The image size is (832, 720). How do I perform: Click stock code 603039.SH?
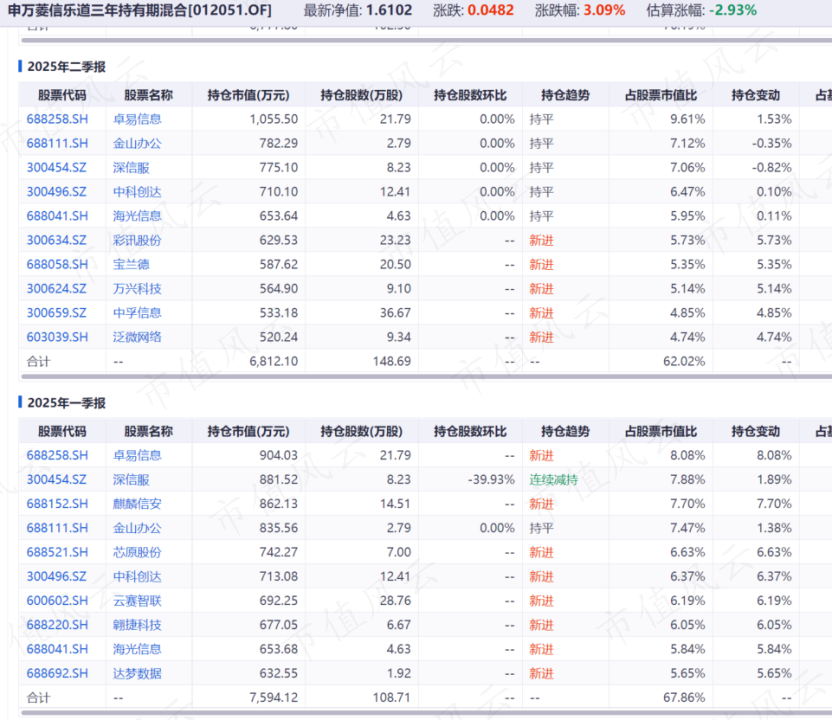[57, 337]
